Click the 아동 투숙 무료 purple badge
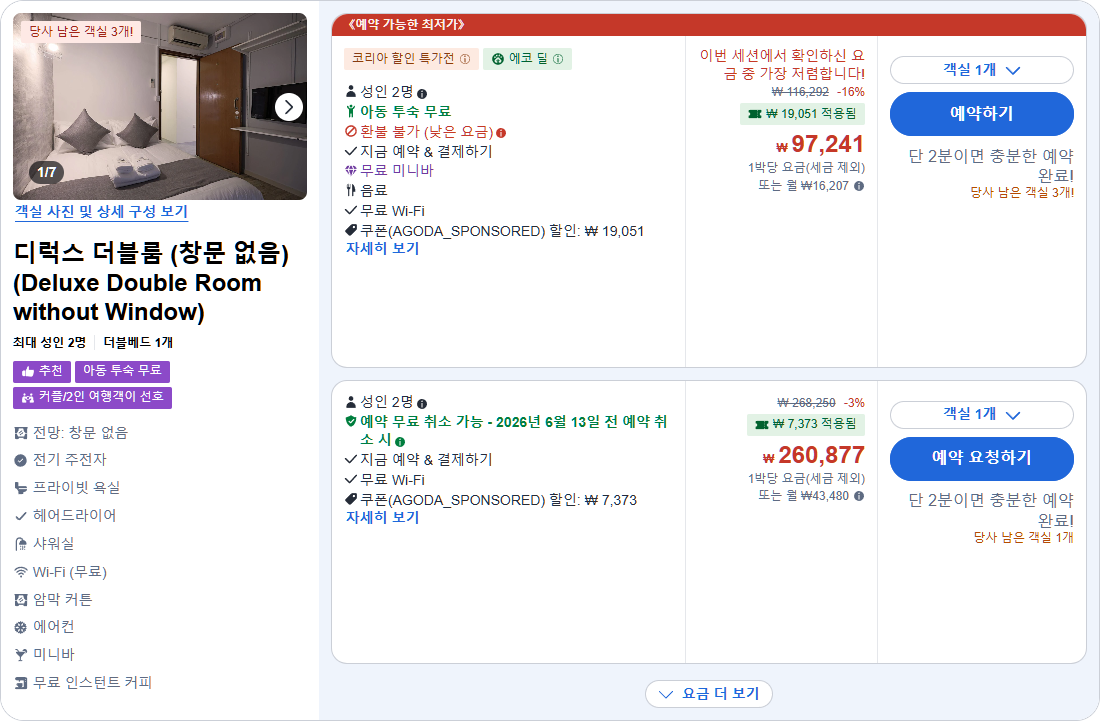Screen dimensions: 1100x721 [122, 371]
